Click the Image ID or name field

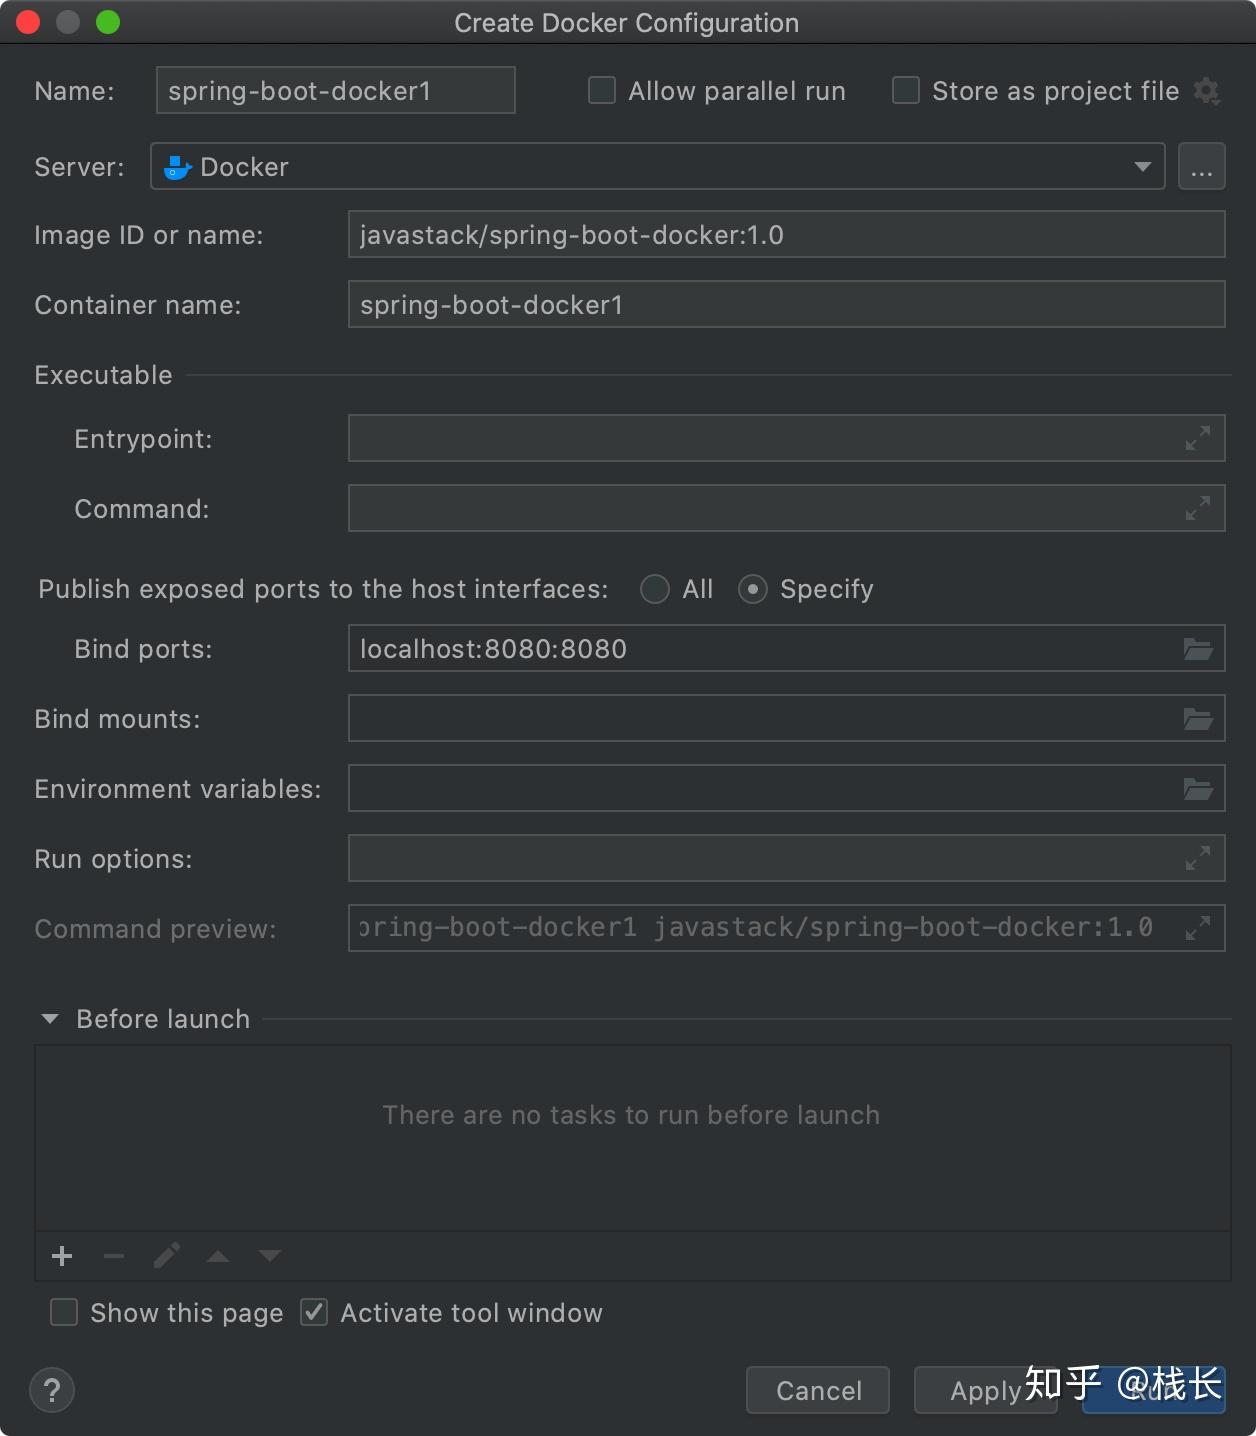(786, 235)
